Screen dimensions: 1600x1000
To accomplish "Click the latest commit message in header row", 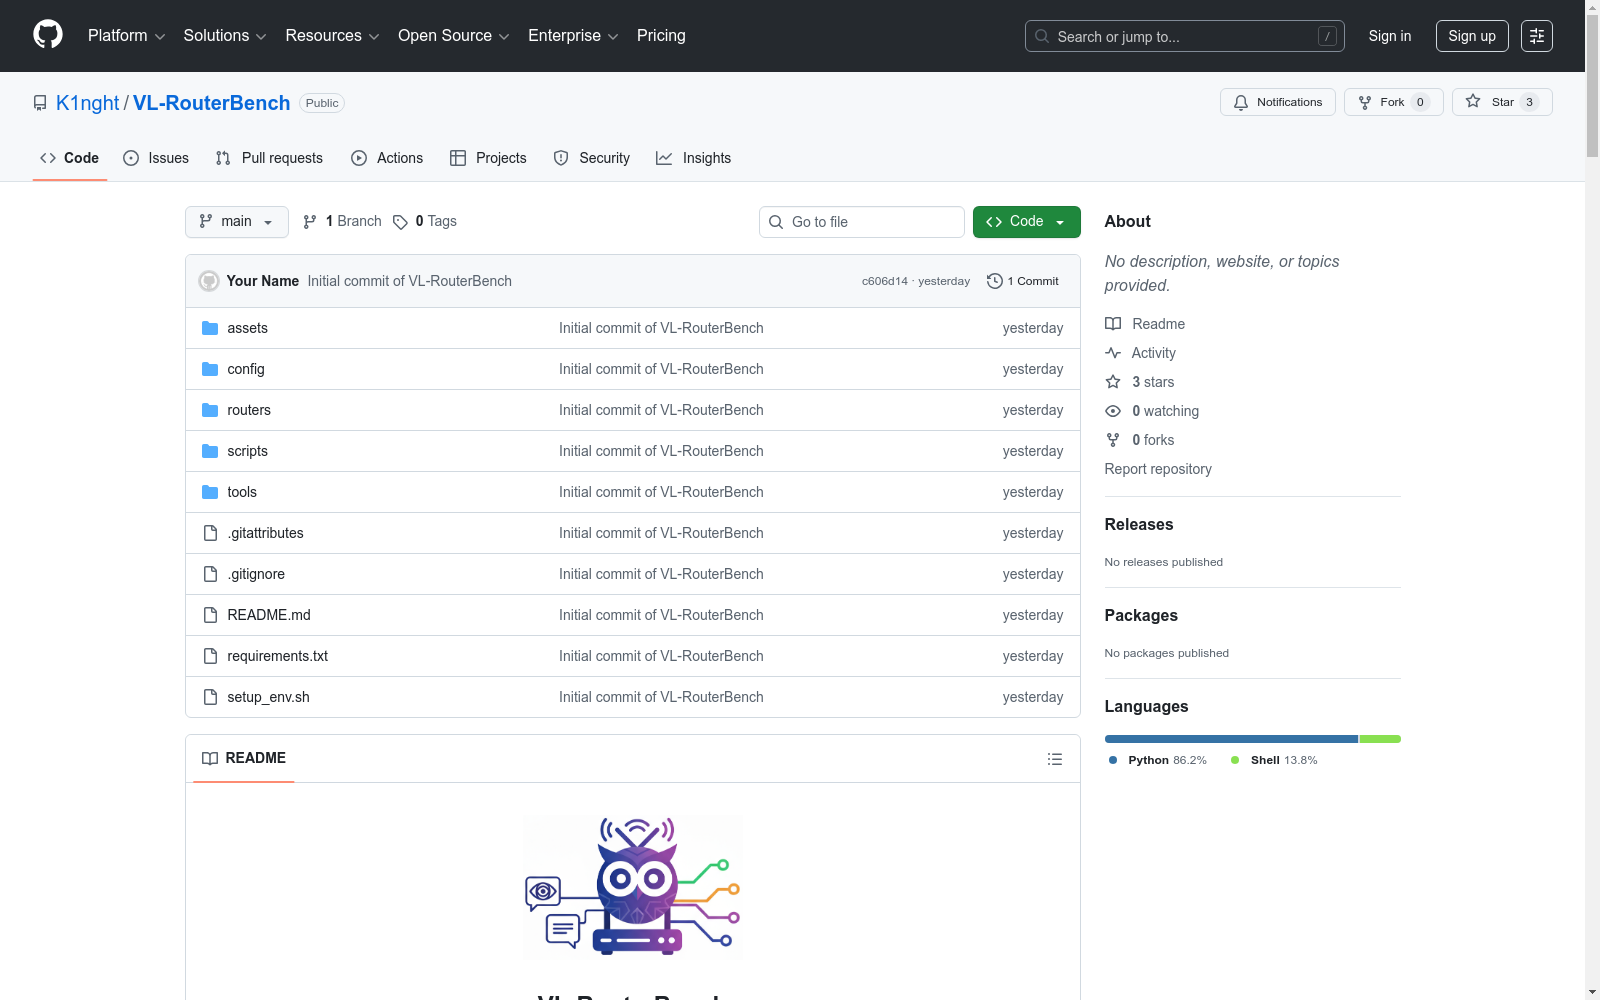I will (410, 281).
